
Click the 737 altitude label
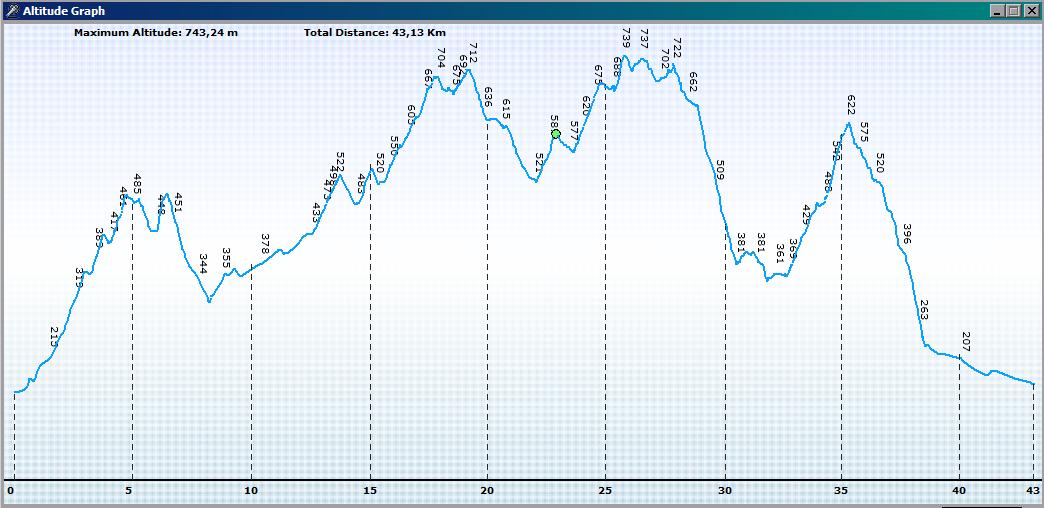[x=644, y=38]
